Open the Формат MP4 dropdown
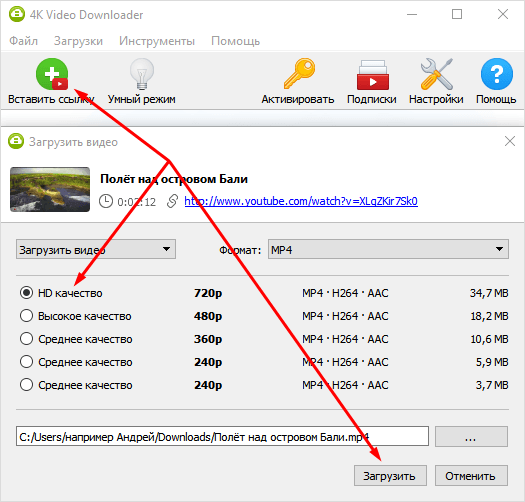The height and width of the screenshot is (502, 525). pos(388,249)
